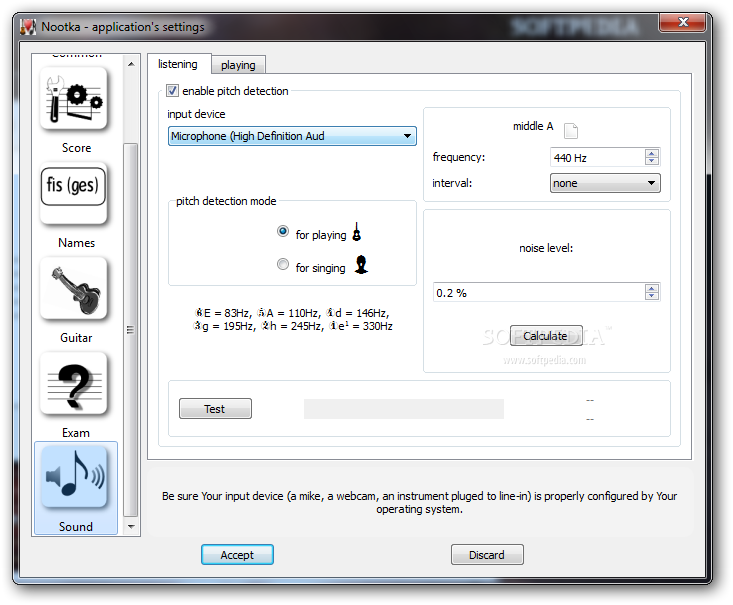Click the guitar icon beside for playing

click(357, 232)
